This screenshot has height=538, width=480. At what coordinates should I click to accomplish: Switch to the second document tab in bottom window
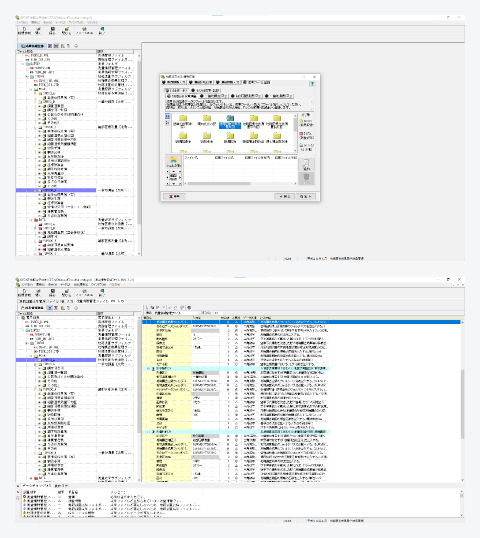[100, 301]
